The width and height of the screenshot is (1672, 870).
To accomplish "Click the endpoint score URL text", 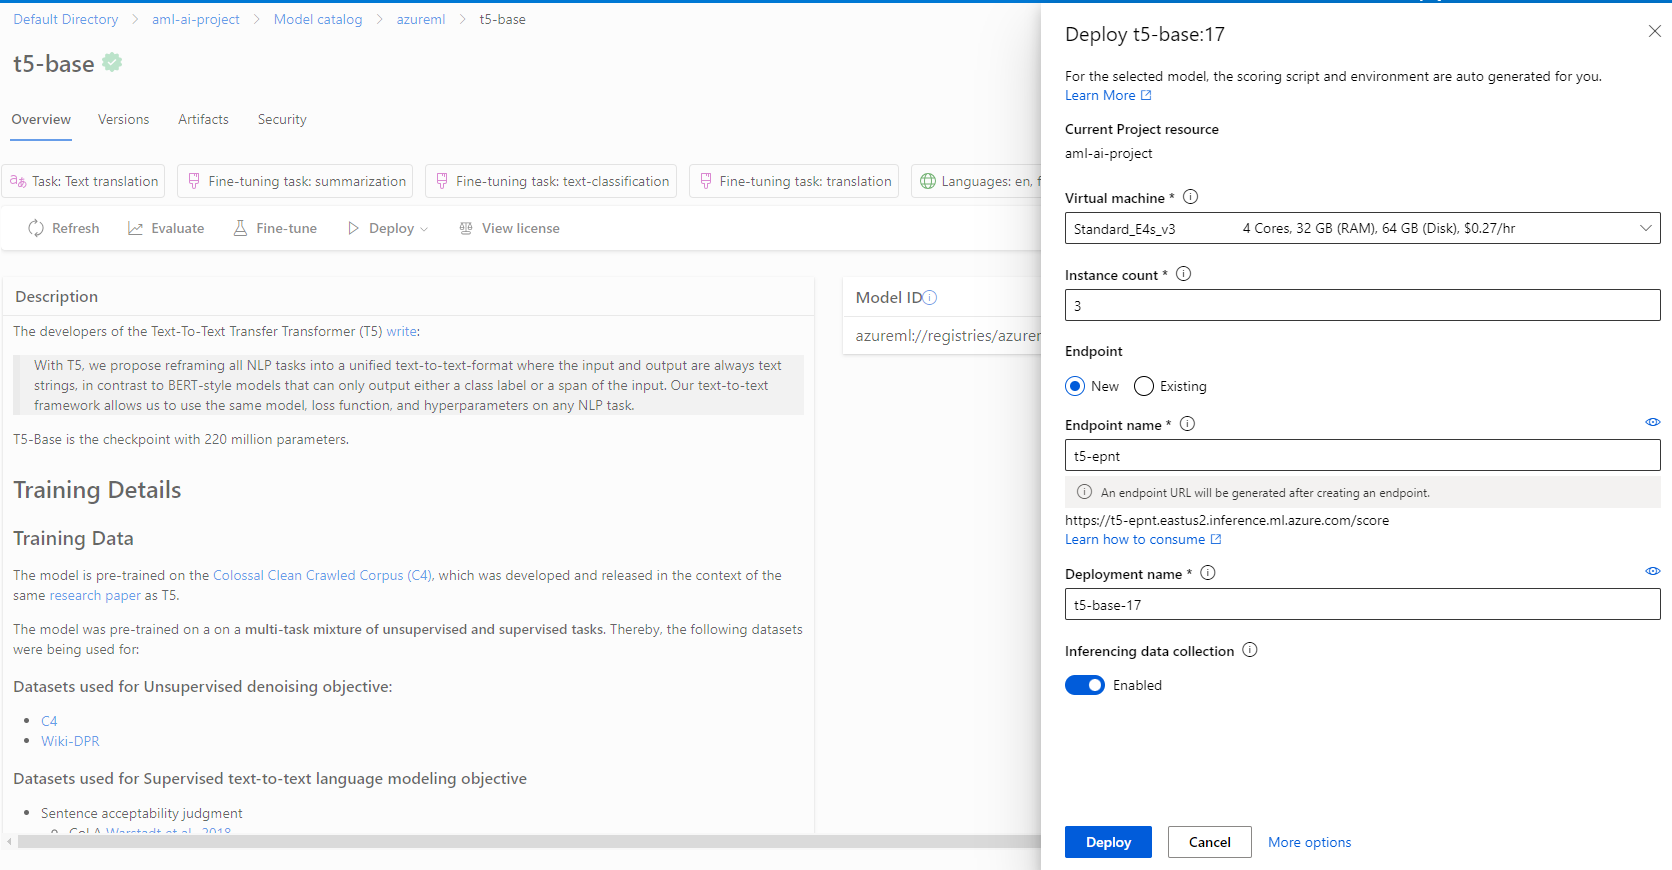I will click(1226, 520).
